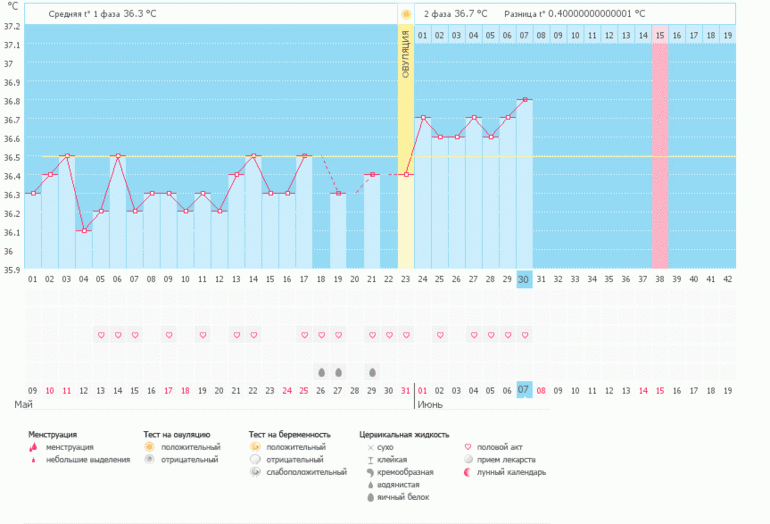Click the dry 'сухо' cross icon in legend
The height and width of the screenshot is (524, 770).
pyautogui.click(x=371, y=447)
